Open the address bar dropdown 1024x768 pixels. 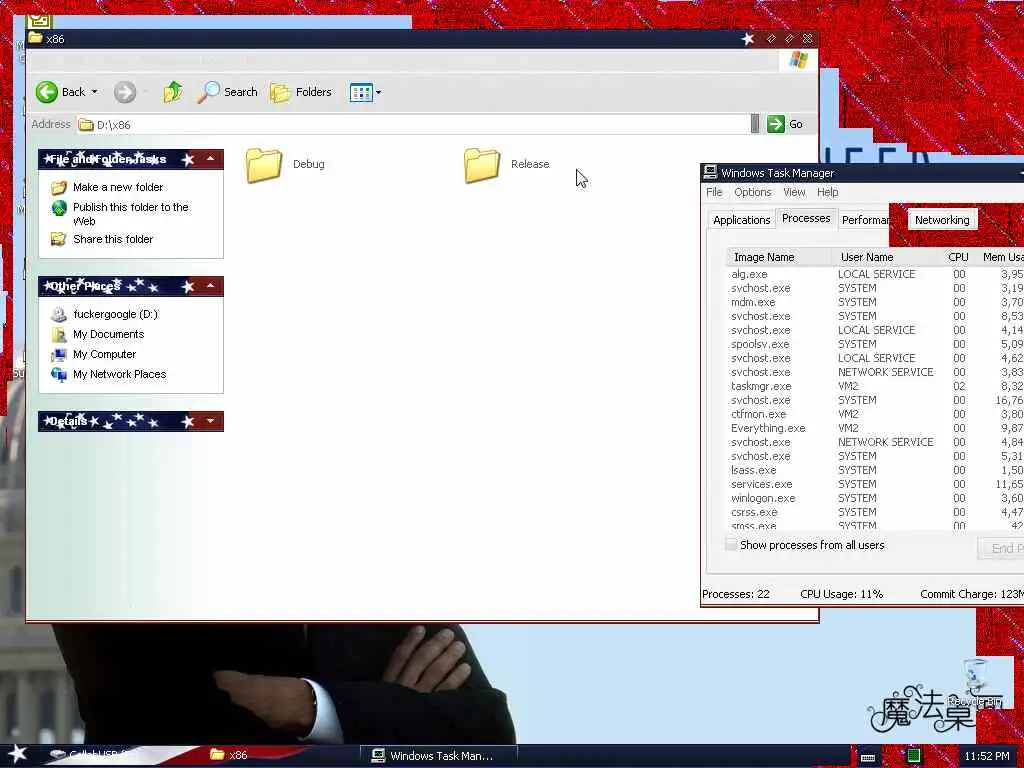[x=755, y=124]
